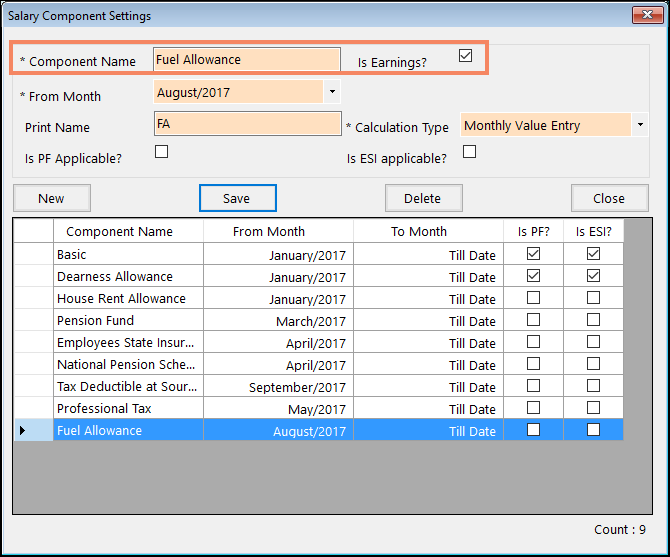Image resolution: width=670 pixels, height=557 pixels.
Task: Check Is PF for Pension Fund row
Action: point(533,320)
